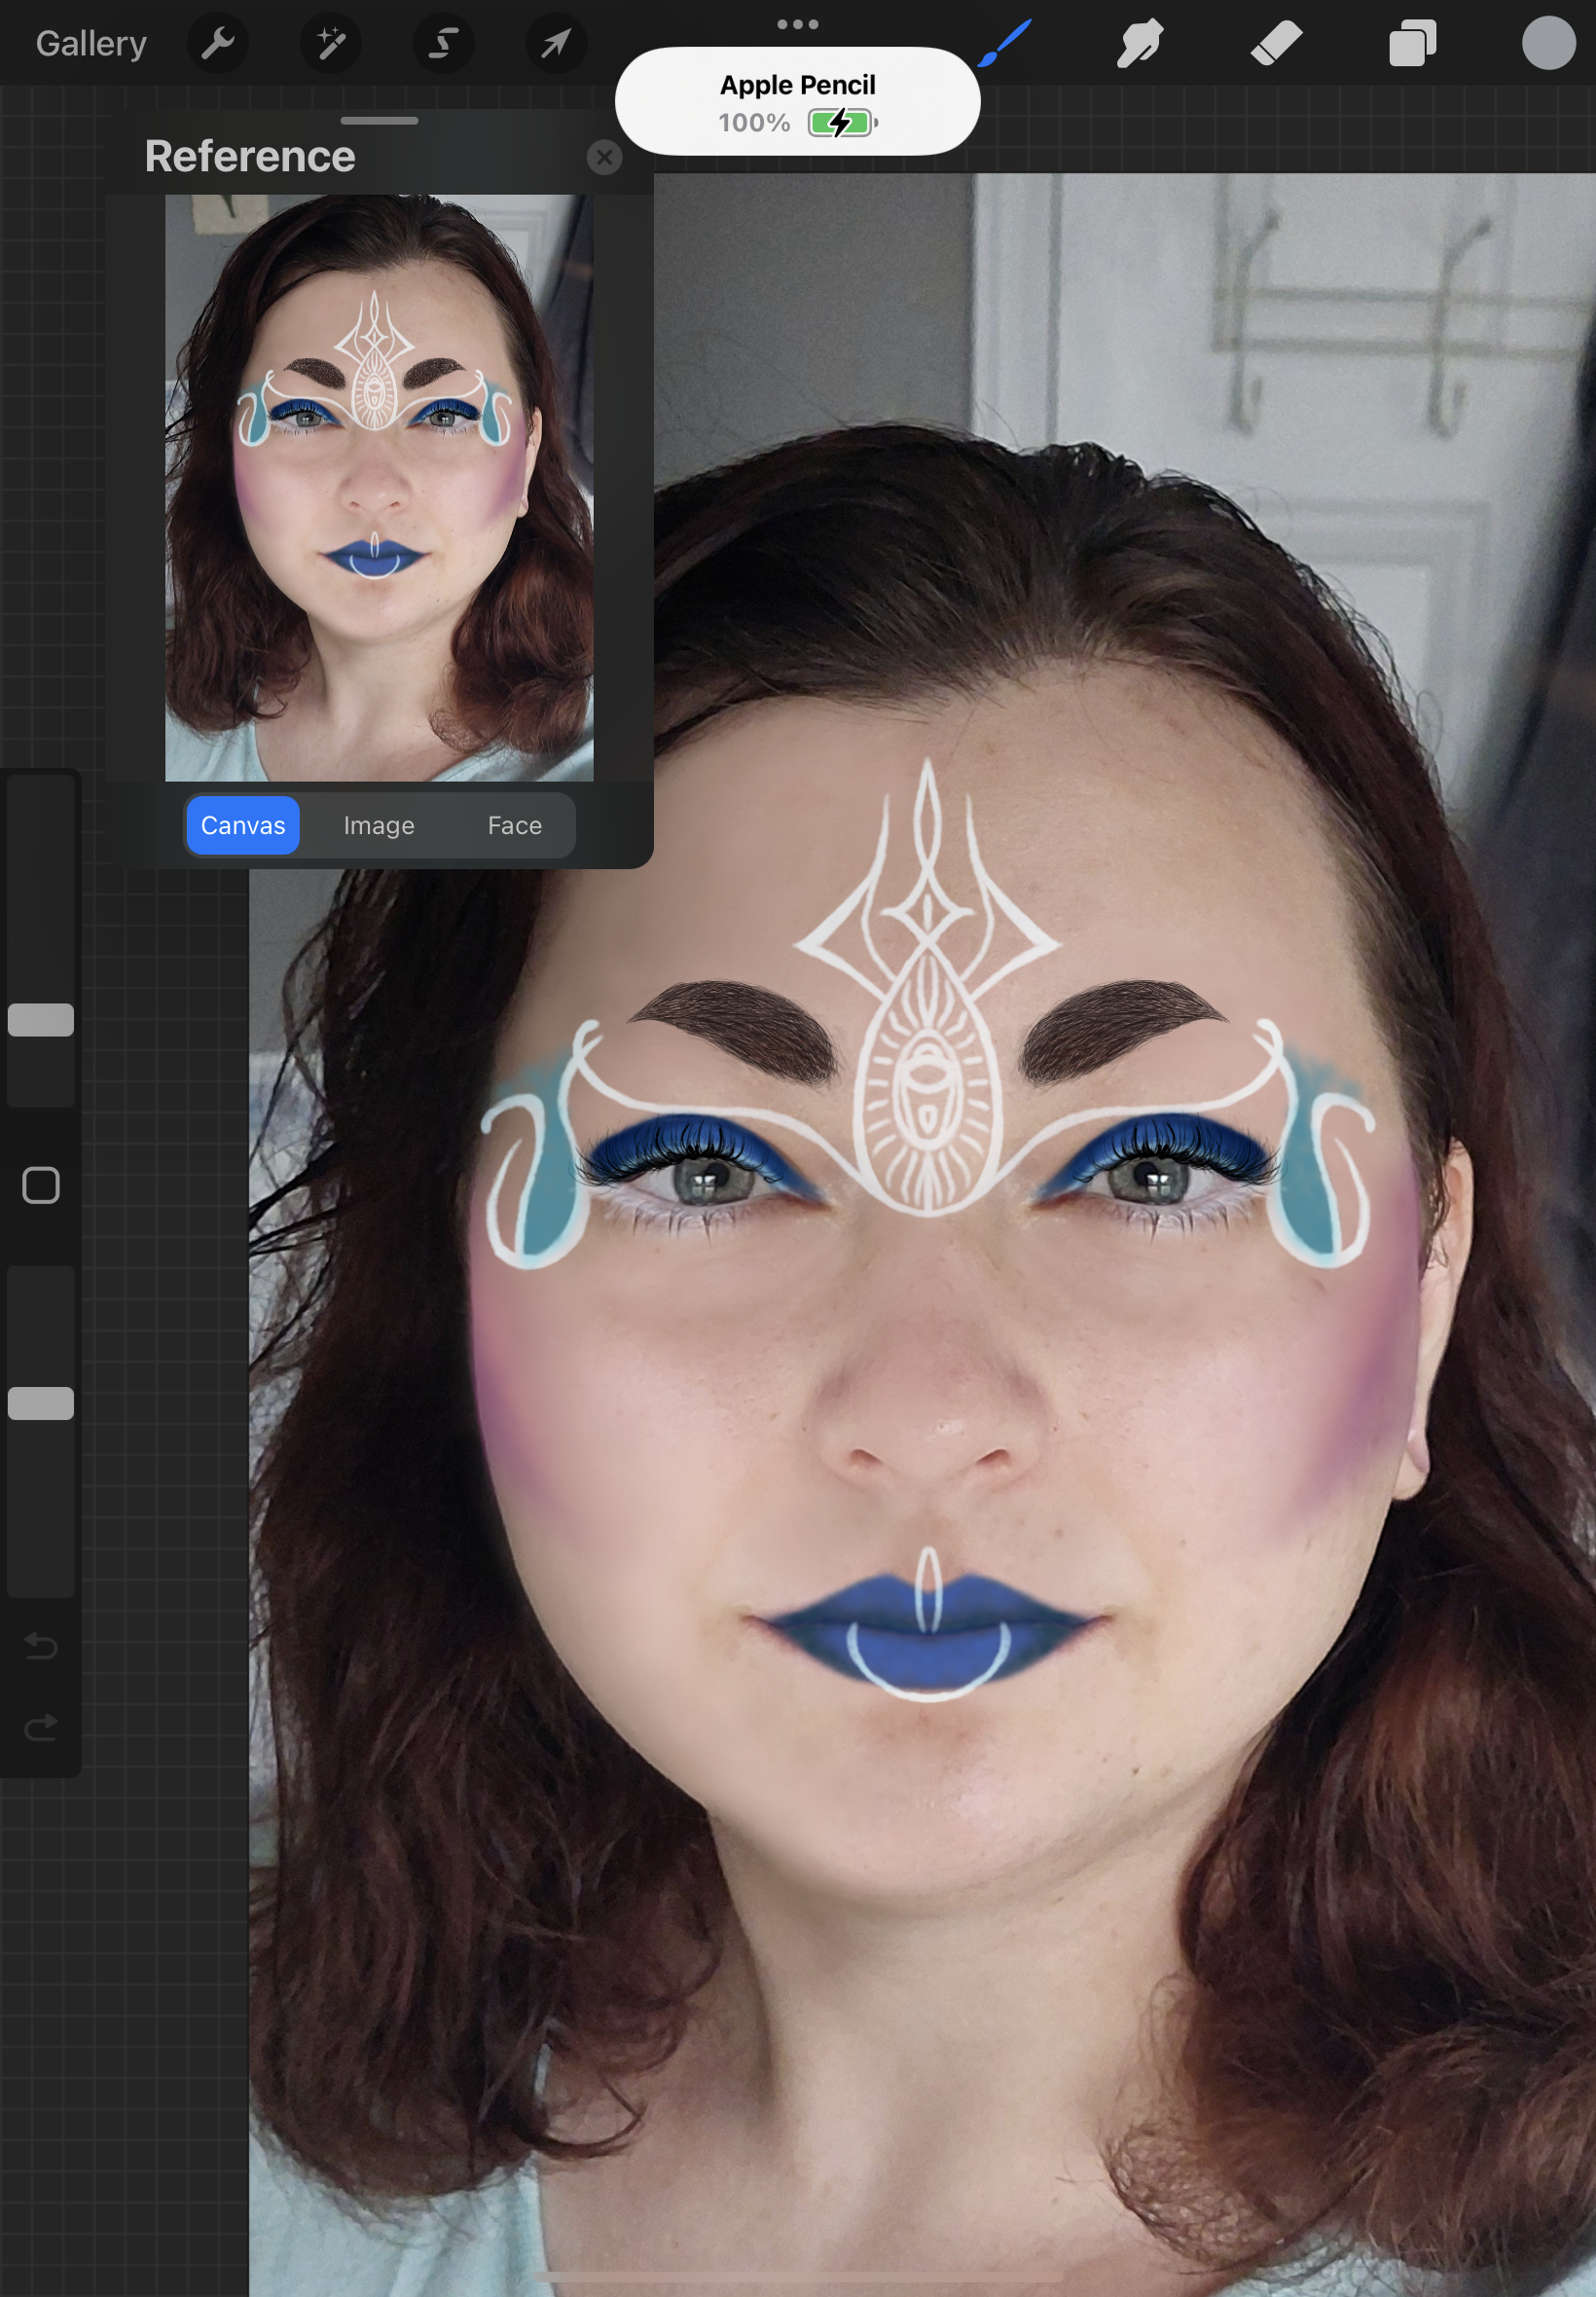
Task: Open the Actions wrench menu
Action: point(217,44)
